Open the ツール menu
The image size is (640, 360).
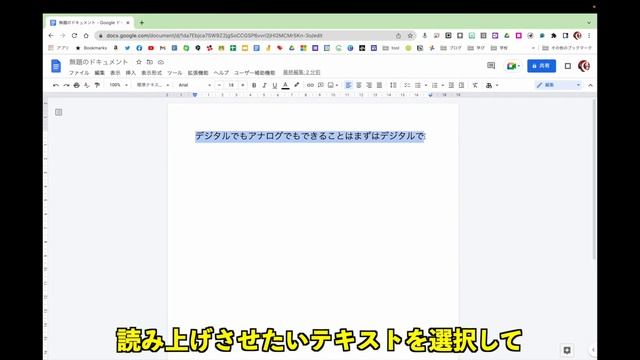[175, 73]
